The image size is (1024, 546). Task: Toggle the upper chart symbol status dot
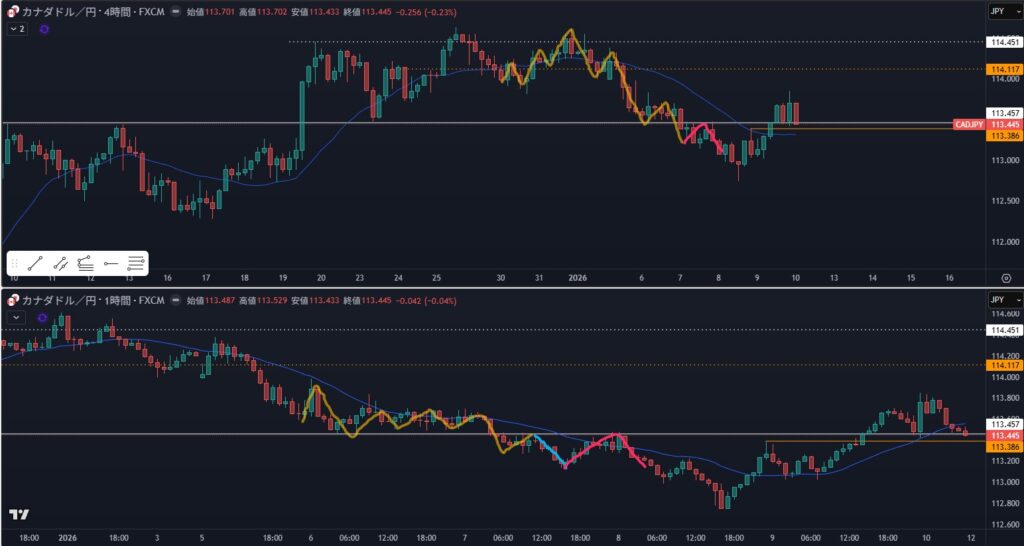(x=176, y=12)
